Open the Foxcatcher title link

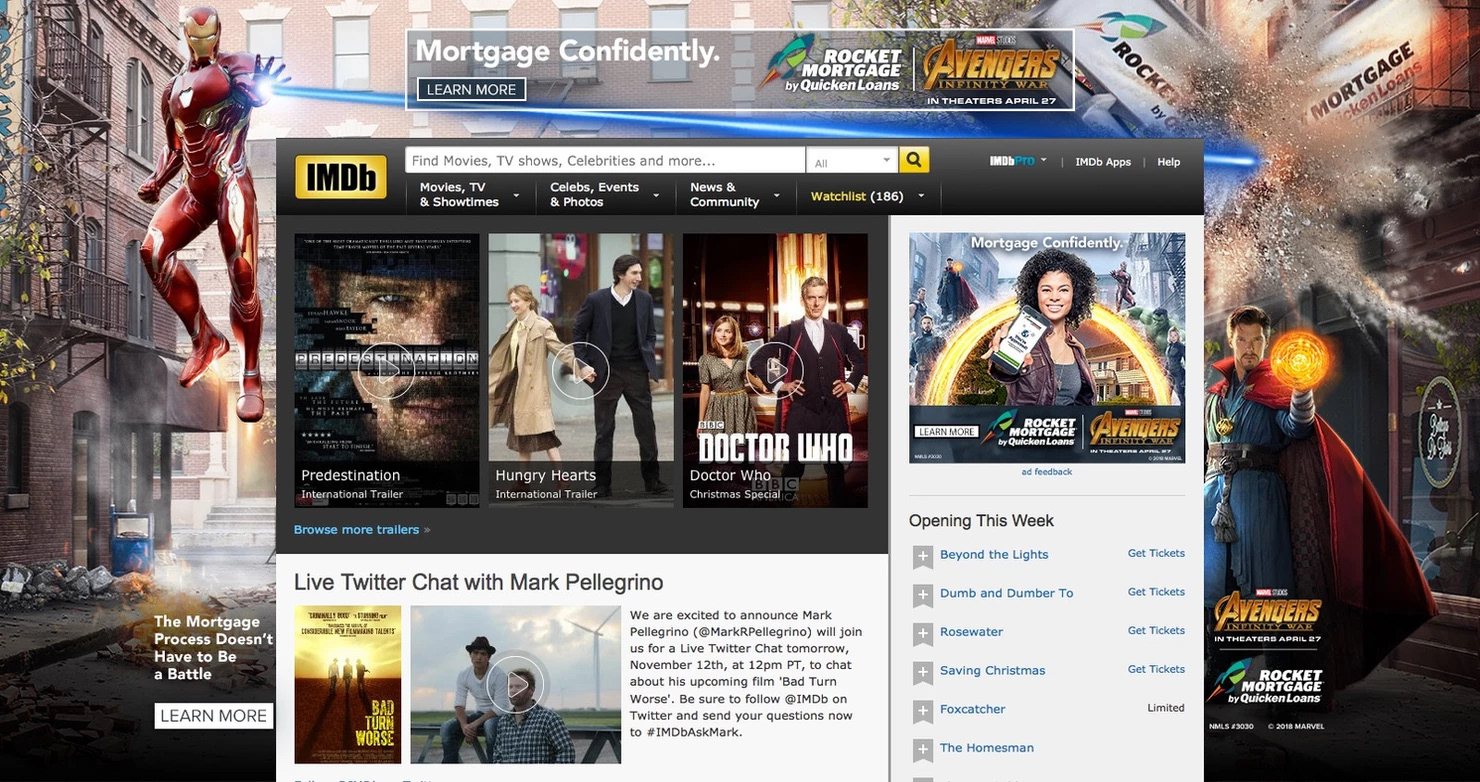coord(972,709)
